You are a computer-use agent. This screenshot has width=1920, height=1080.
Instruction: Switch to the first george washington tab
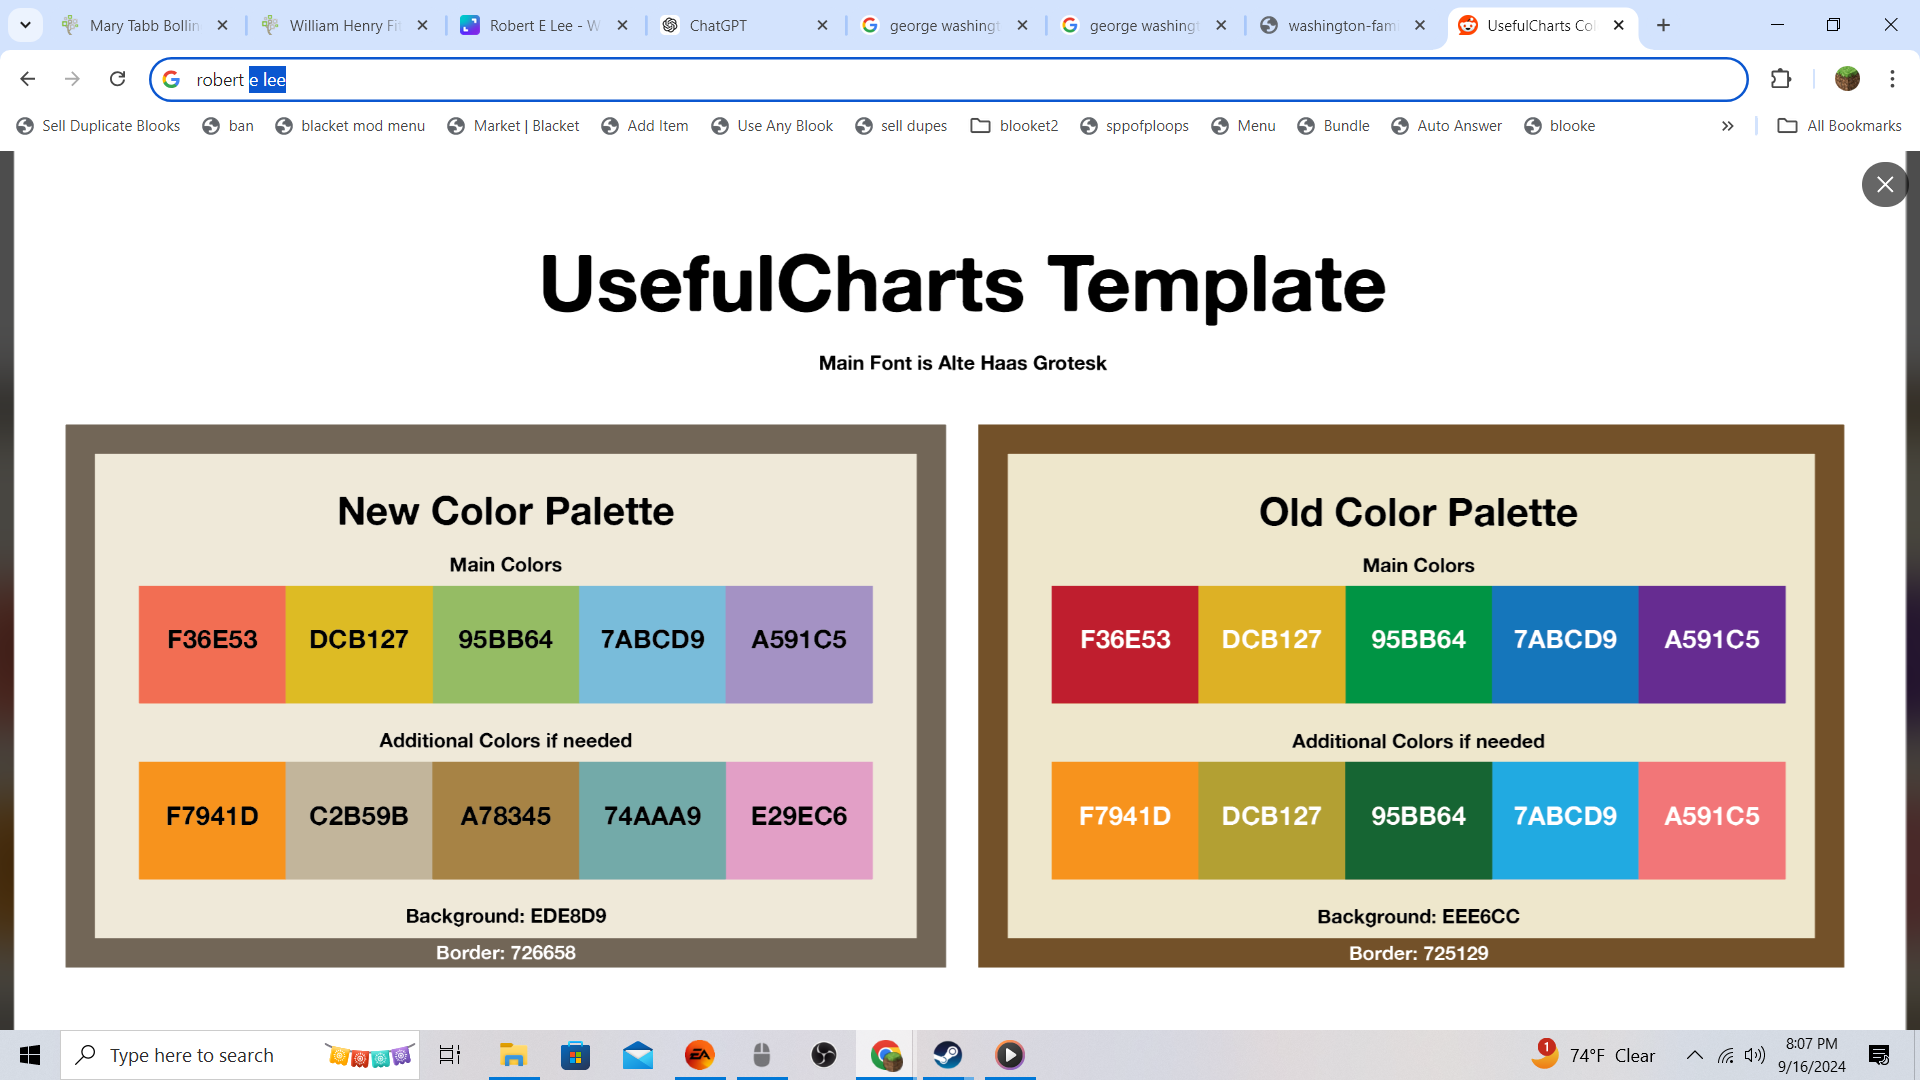click(x=945, y=25)
